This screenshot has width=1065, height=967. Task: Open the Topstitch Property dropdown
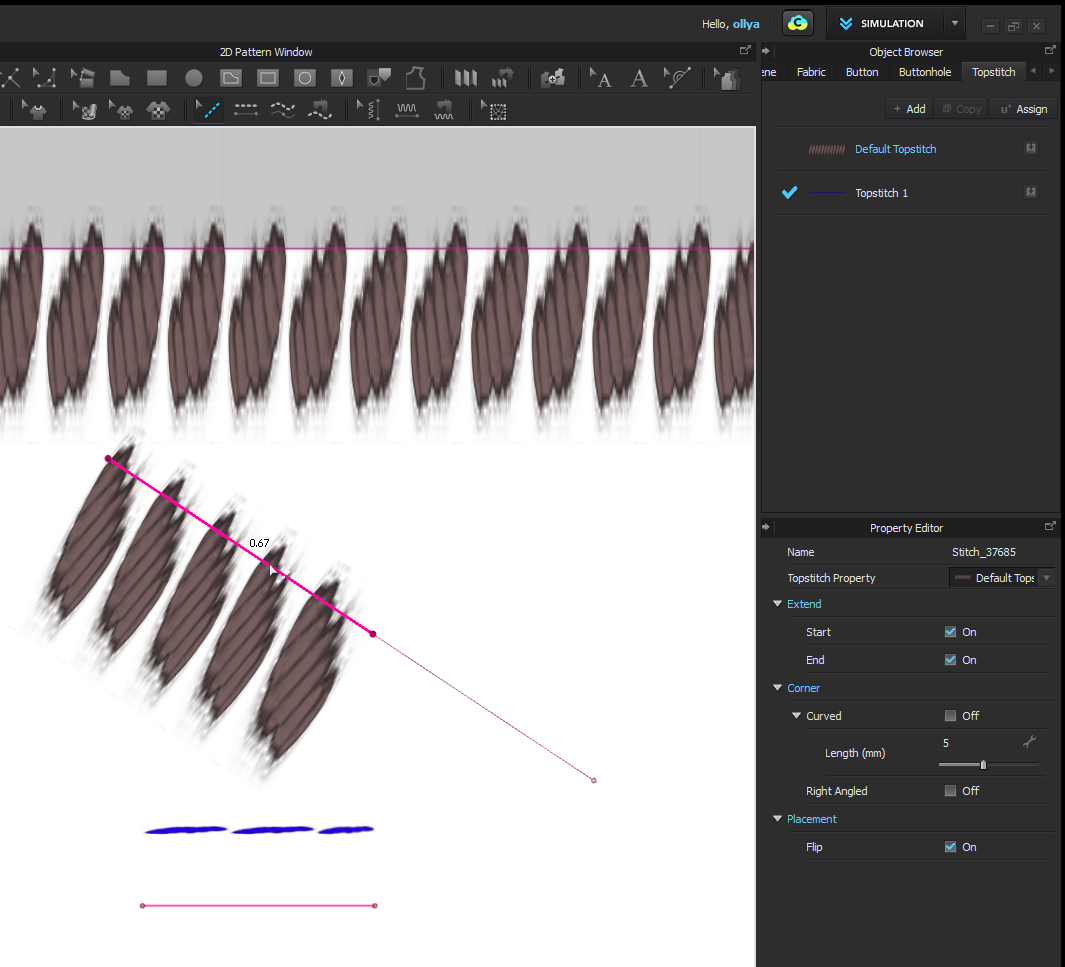click(x=1046, y=578)
